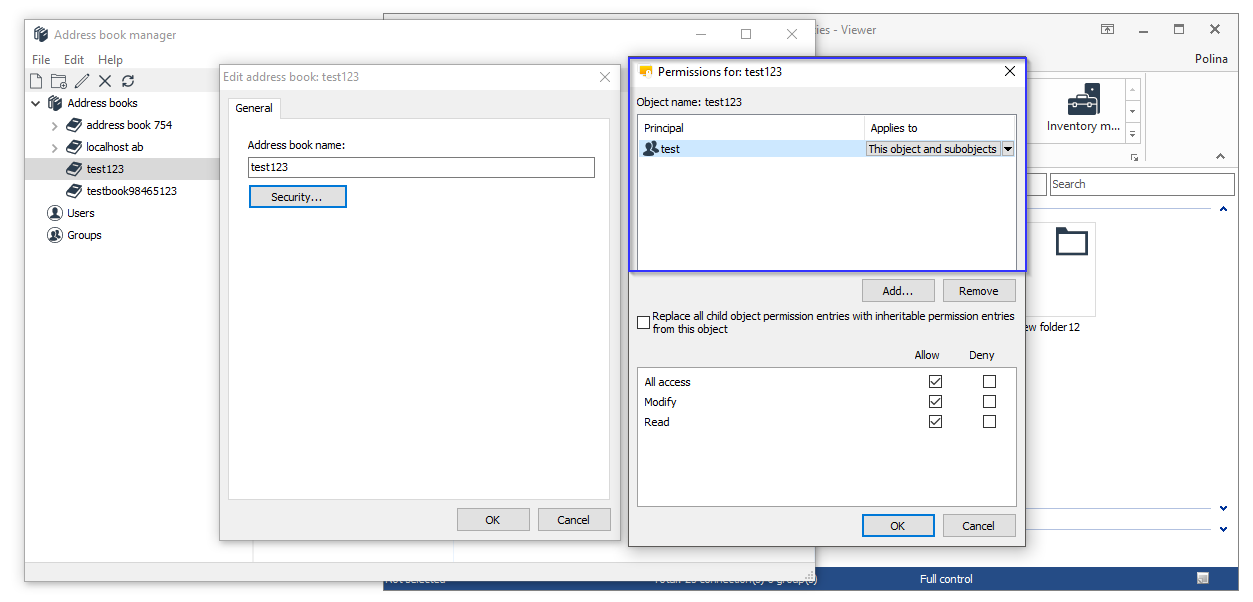Click the delete X toolbar icon

click(x=105, y=81)
